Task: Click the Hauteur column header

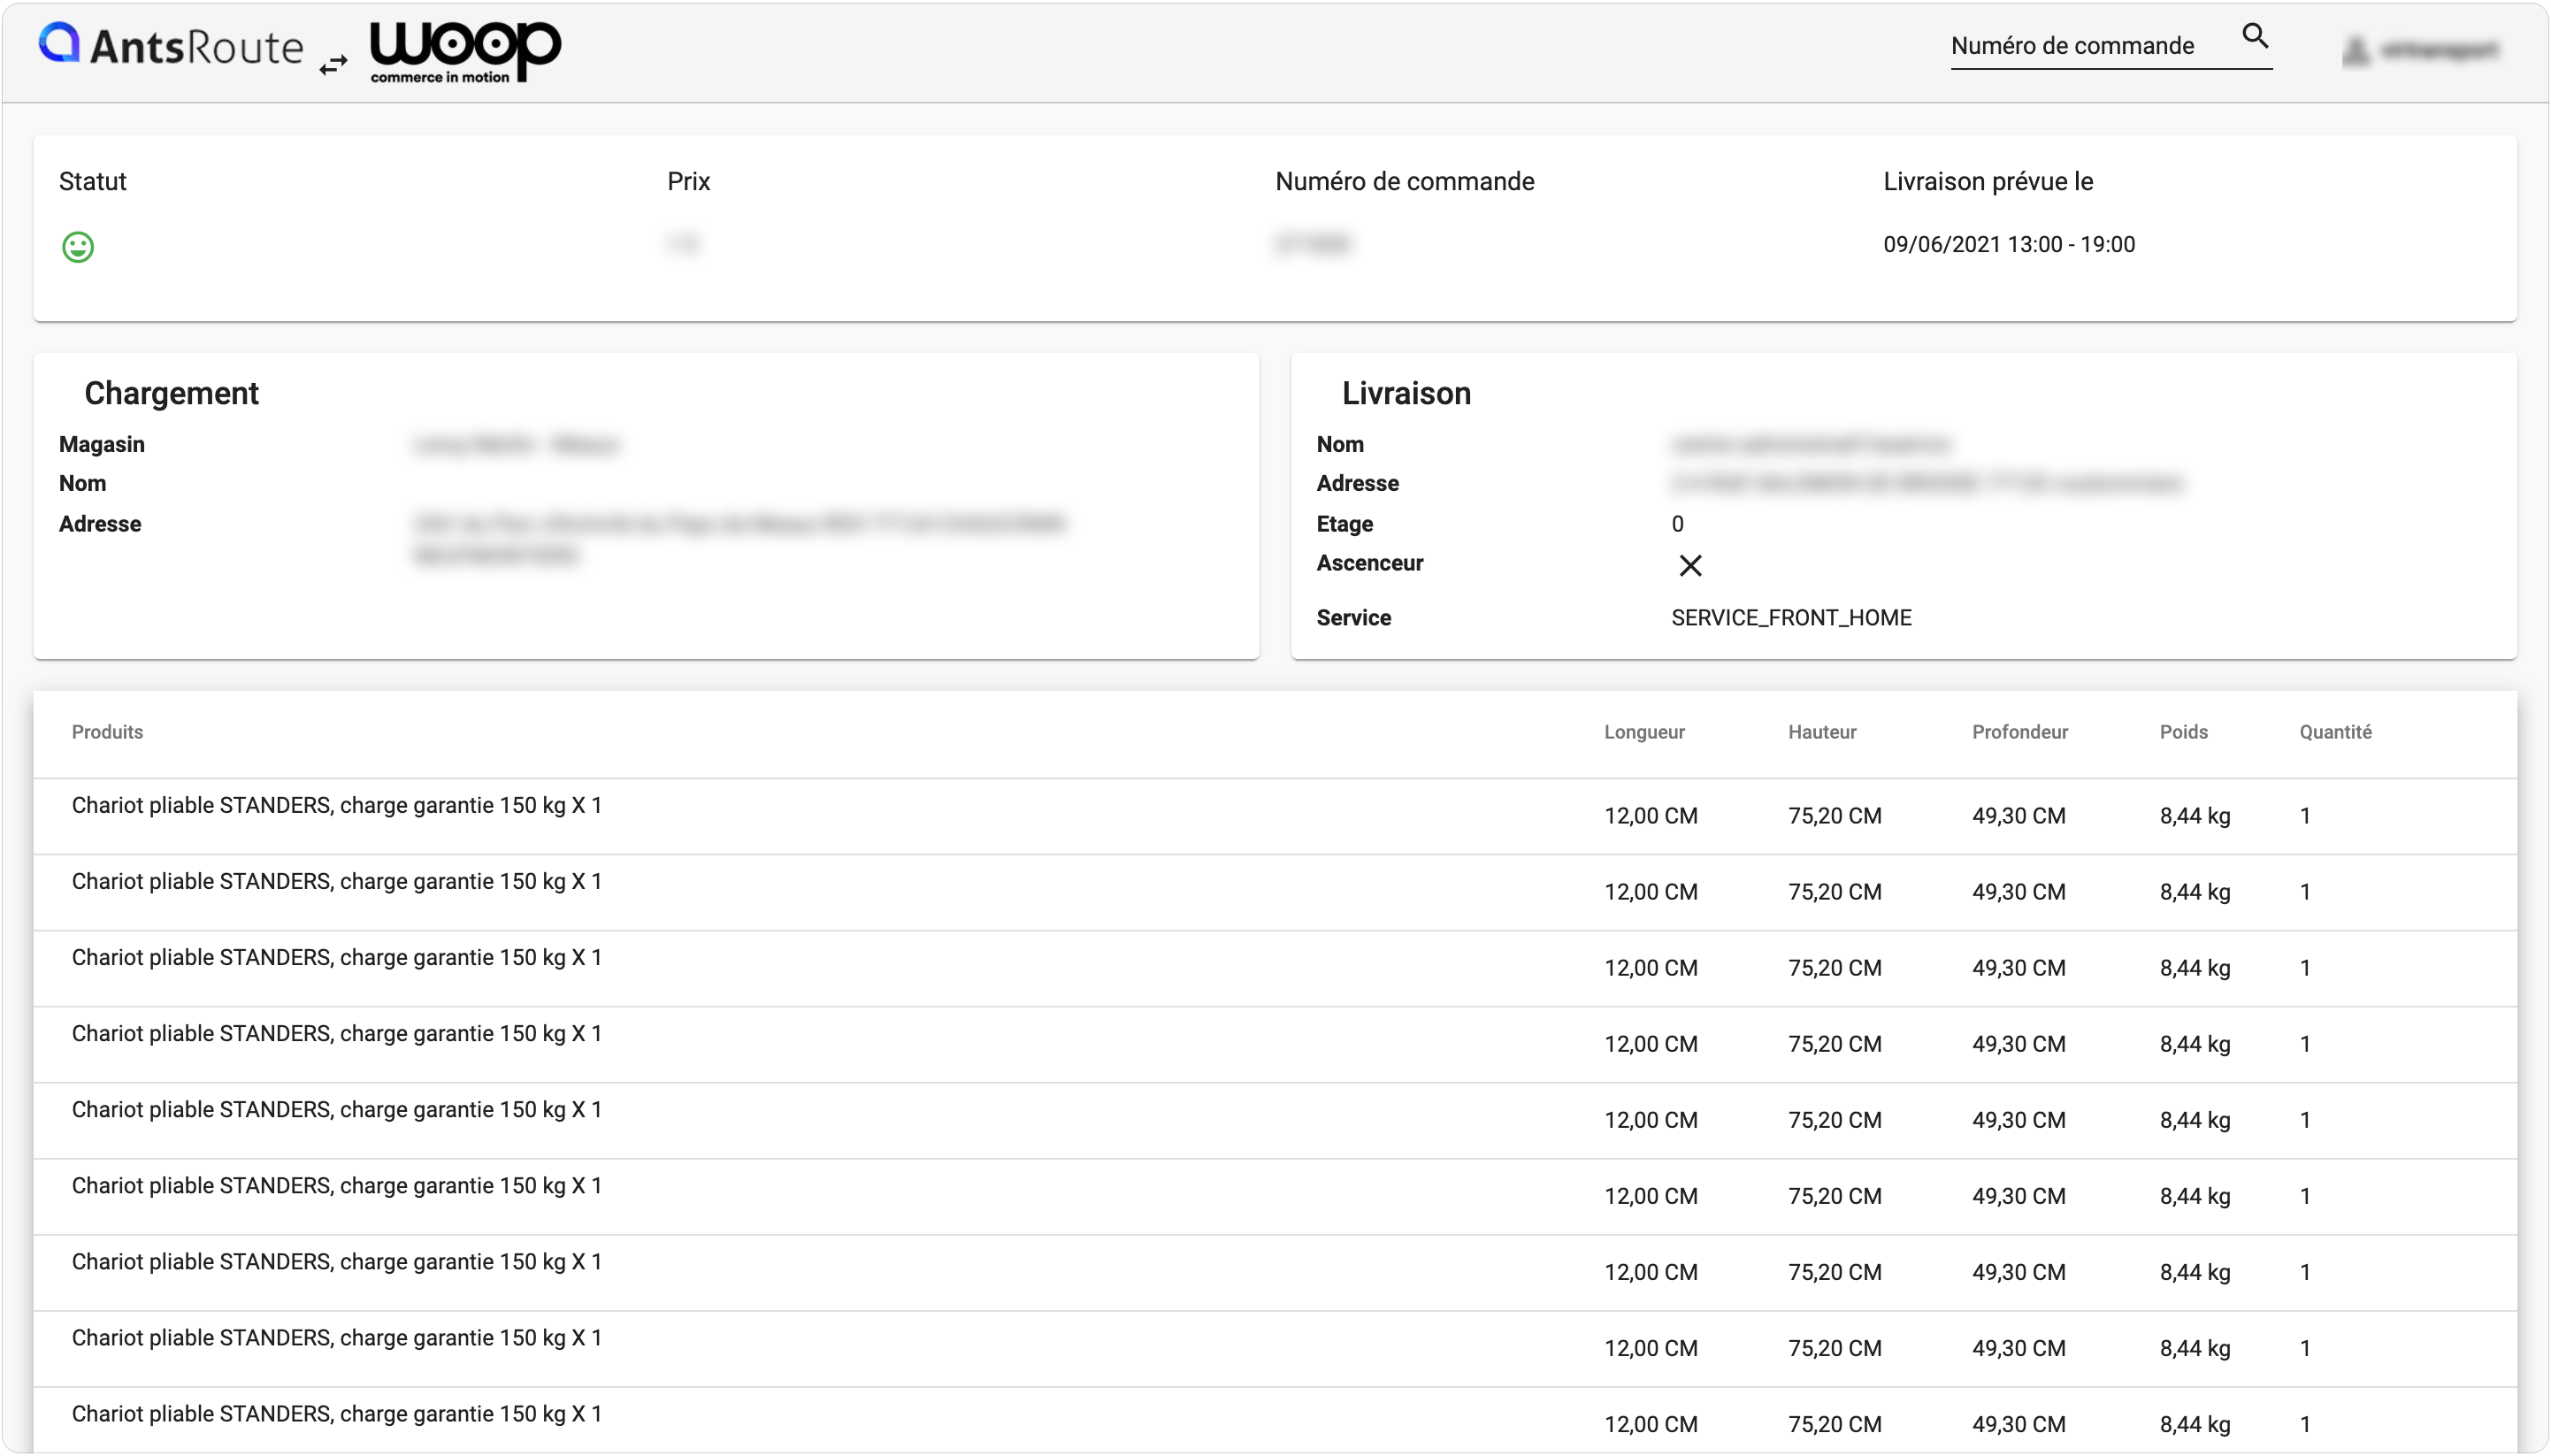Action: [x=1822, y=732]
